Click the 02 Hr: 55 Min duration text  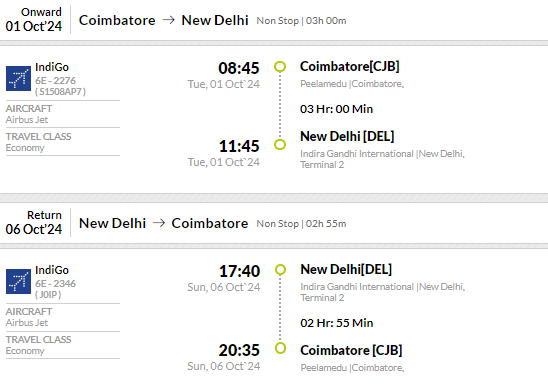coord(337,323)
